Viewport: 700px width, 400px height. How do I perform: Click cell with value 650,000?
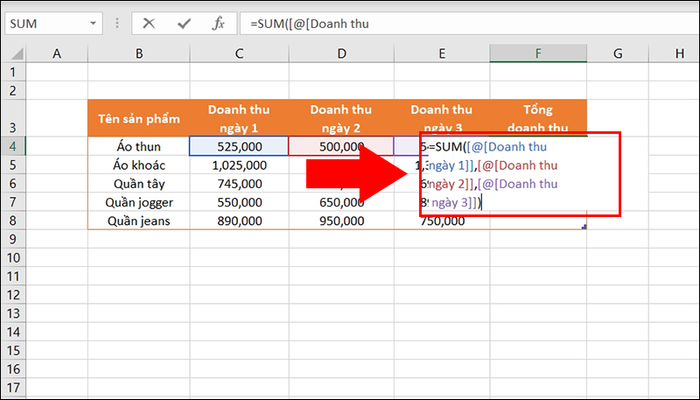click(x=341, y=202)
